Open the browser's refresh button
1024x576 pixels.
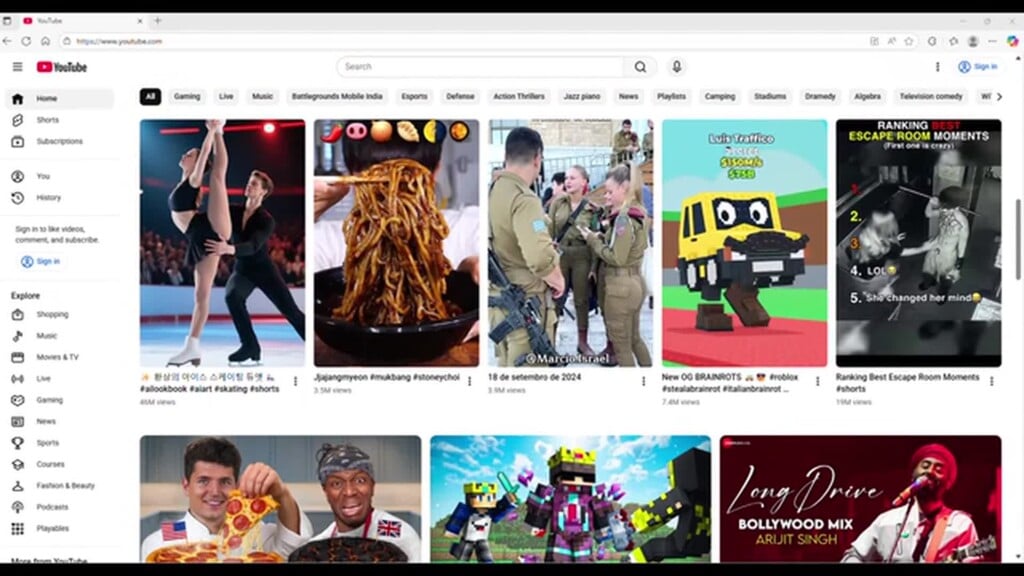[x=26, y=41]
